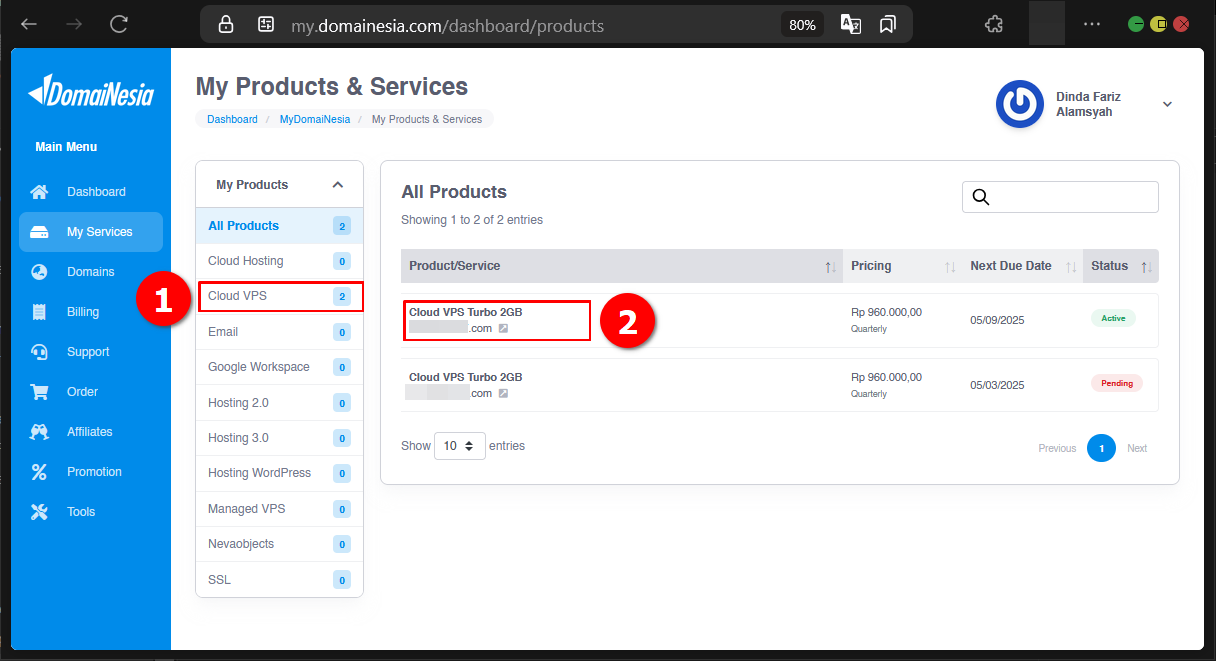
Task: Sort by Next Due Date column arrows
Action: (x=1071, y=267)
